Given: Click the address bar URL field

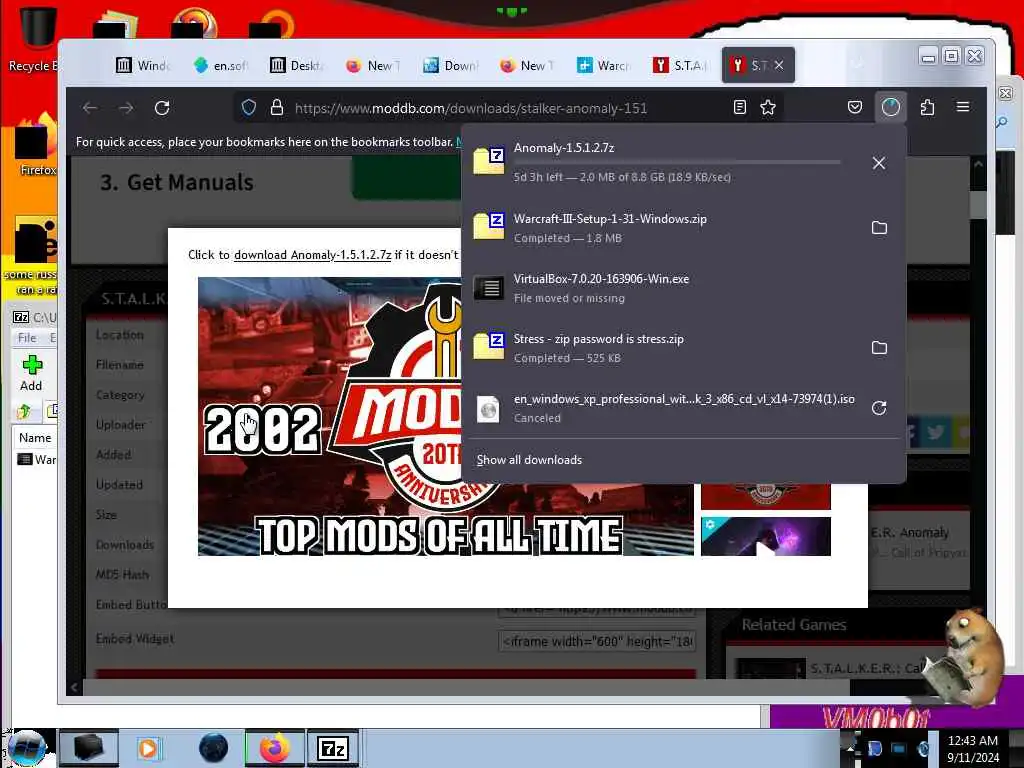Looking at the screenshot, I should pos(509,108).
